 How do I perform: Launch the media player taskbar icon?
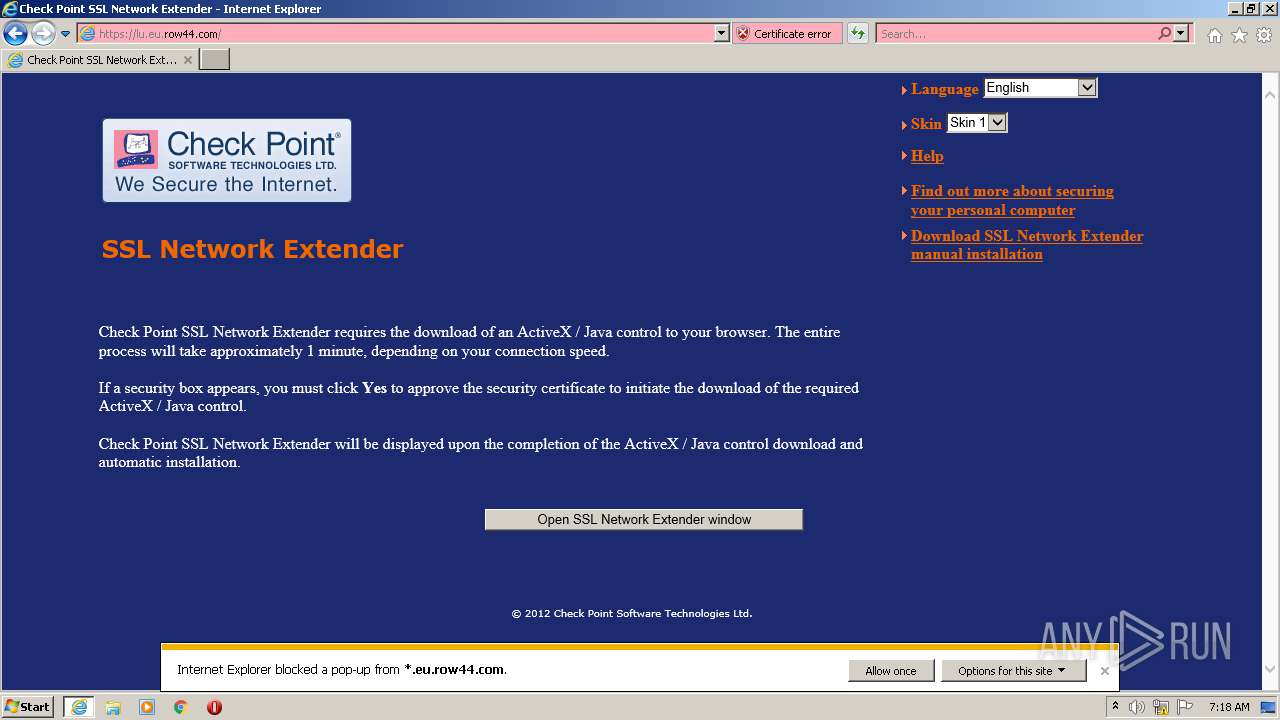coord(147,707)
